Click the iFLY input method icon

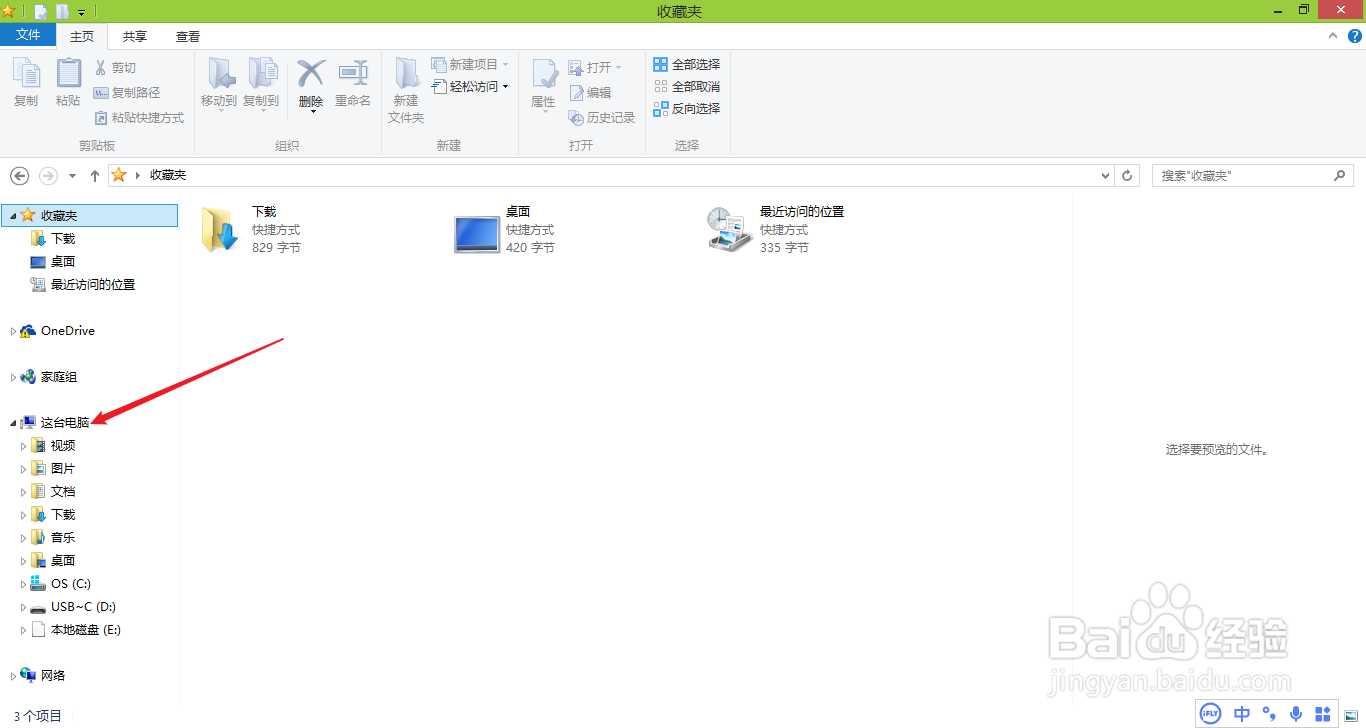(1210, 714)
